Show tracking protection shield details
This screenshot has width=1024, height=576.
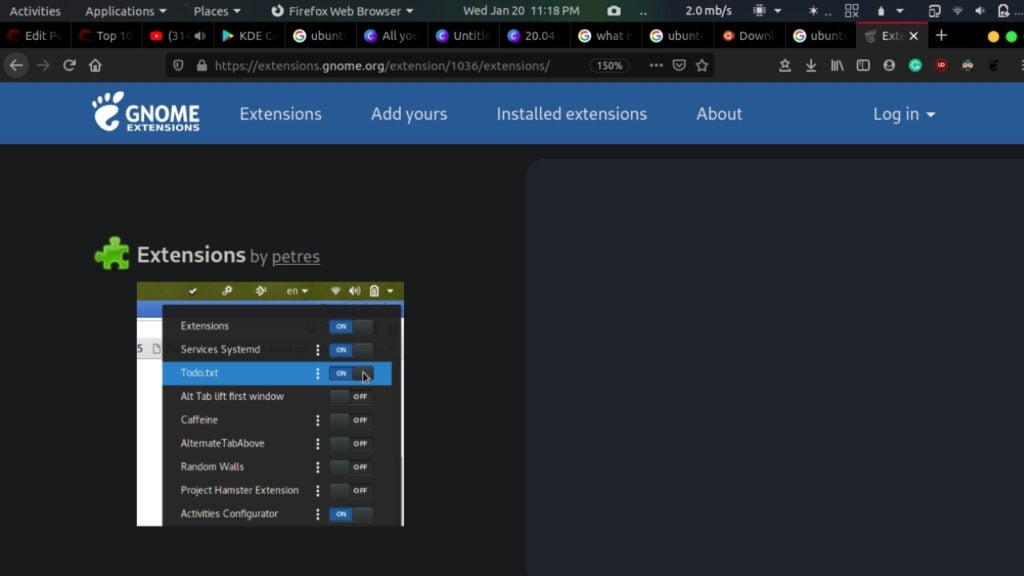click(x=178, y=65)
